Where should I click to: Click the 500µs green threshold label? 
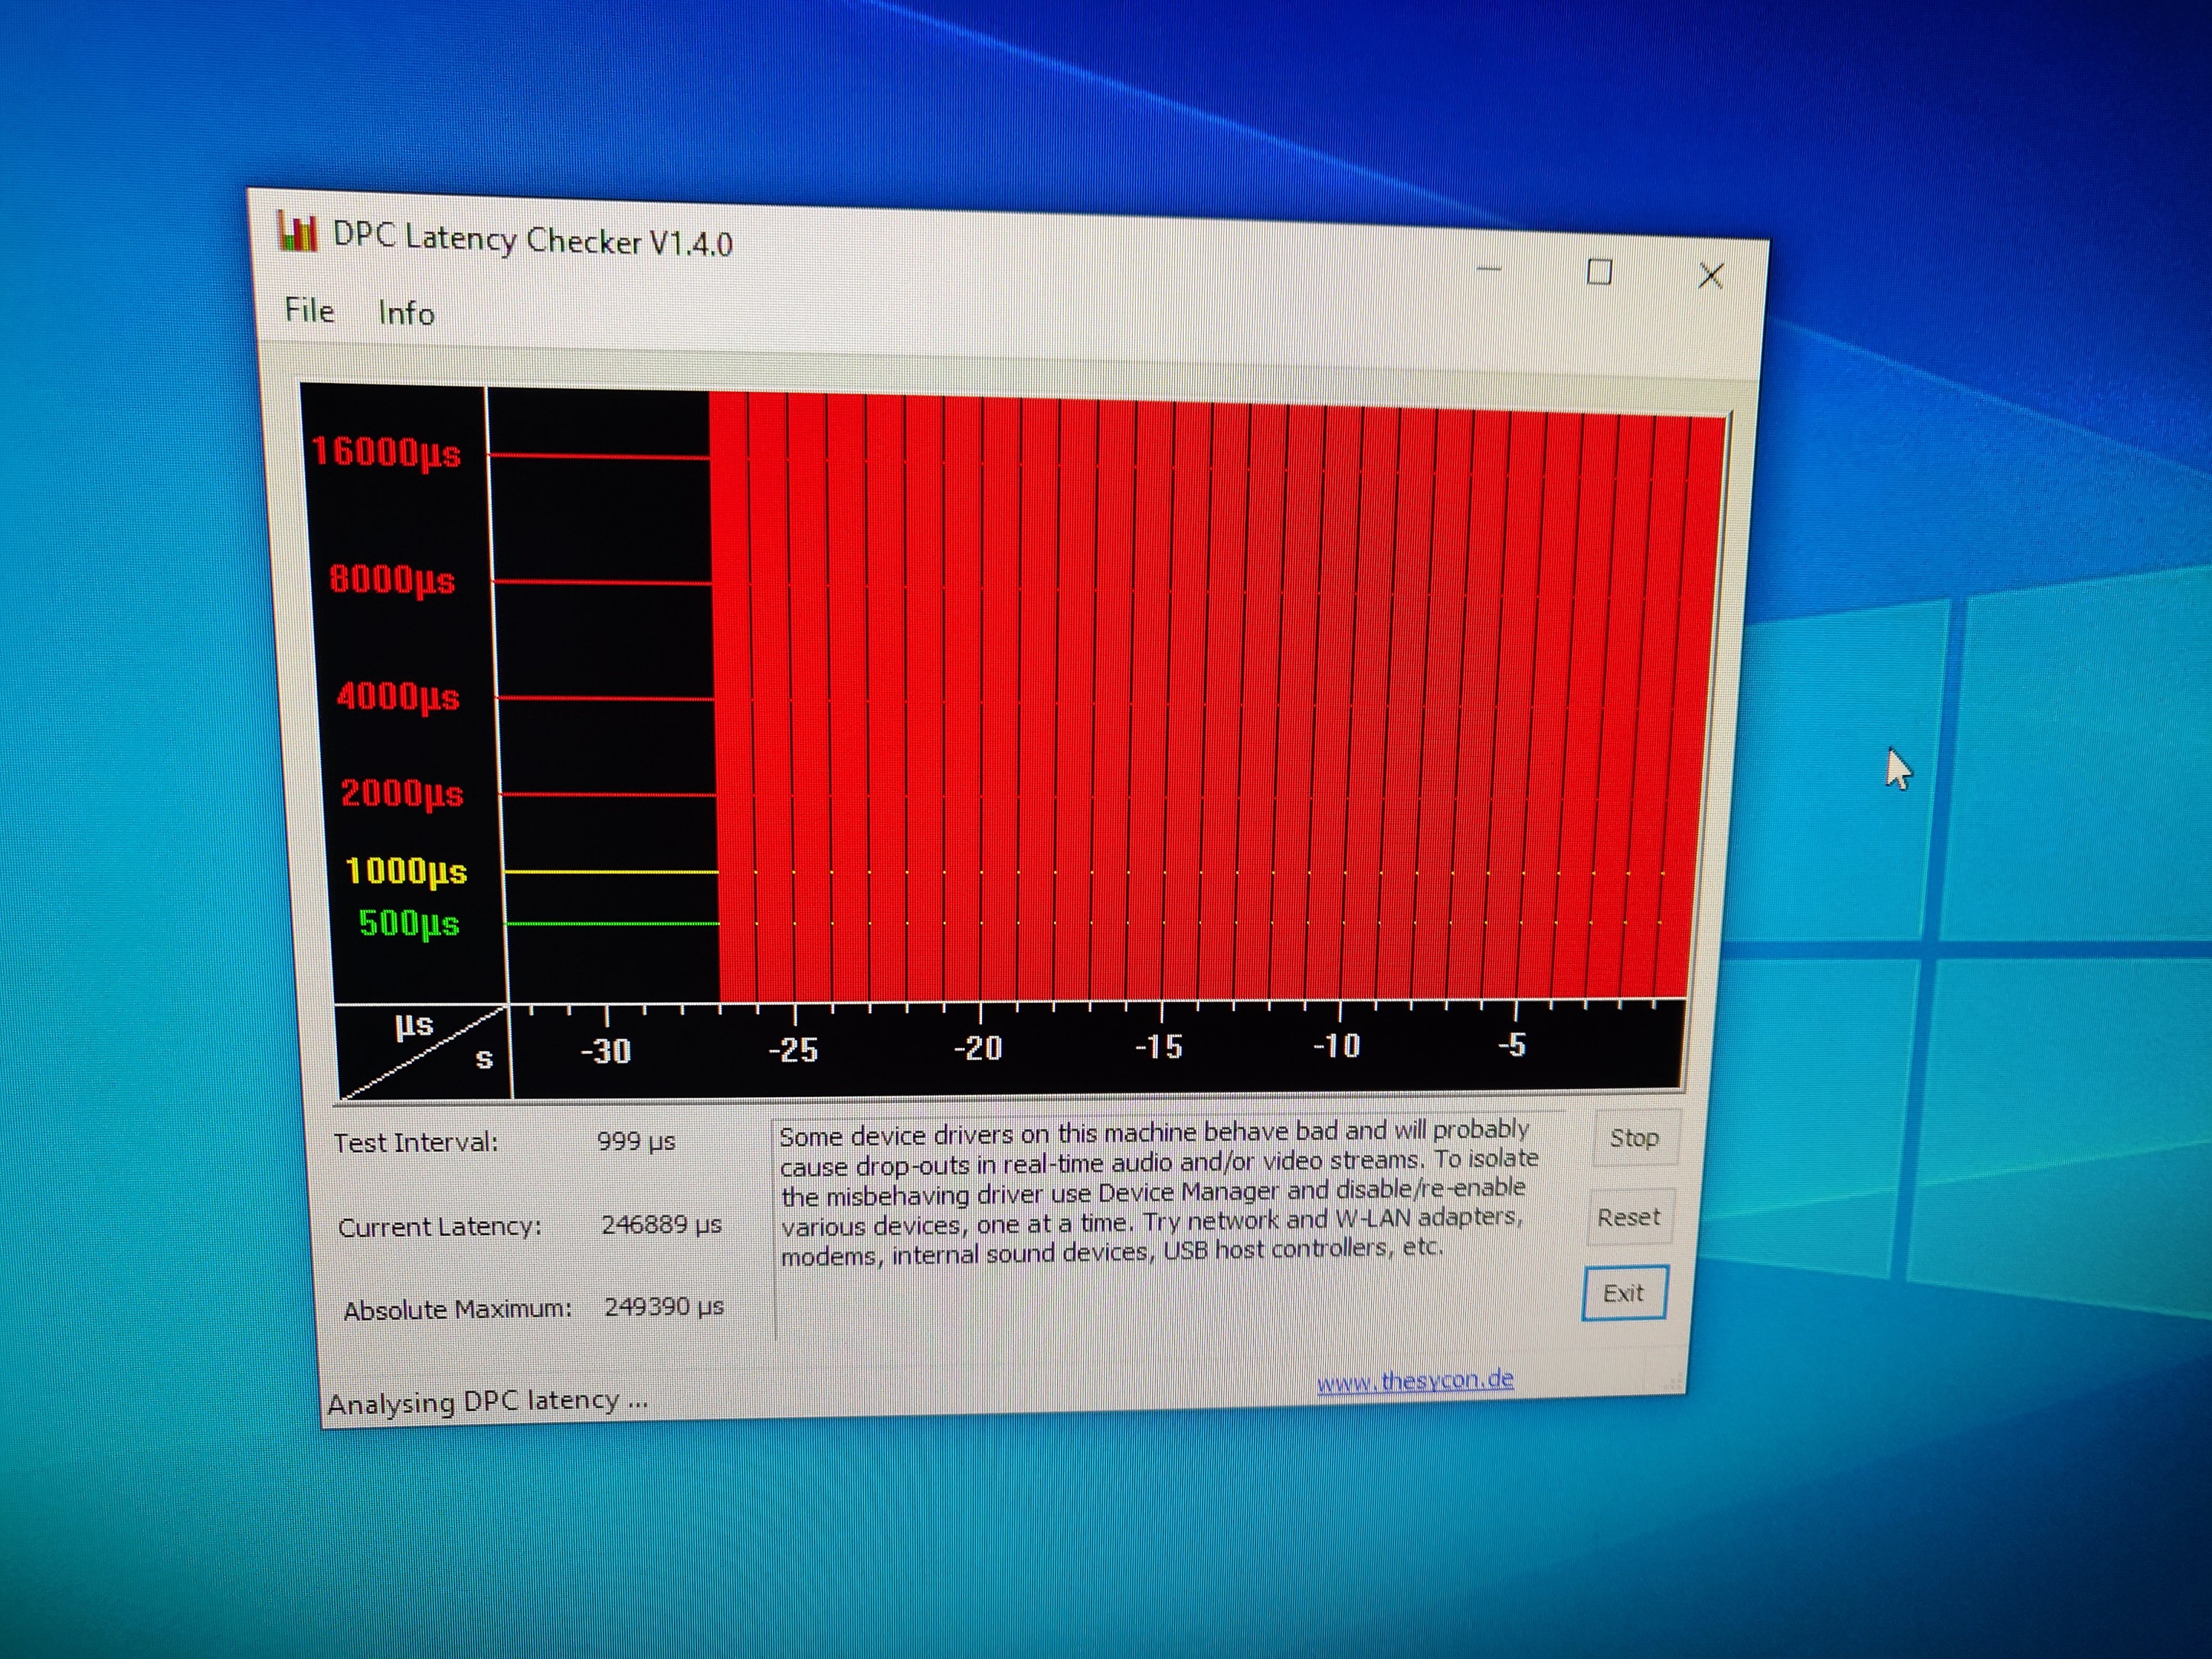click(409, 923)
